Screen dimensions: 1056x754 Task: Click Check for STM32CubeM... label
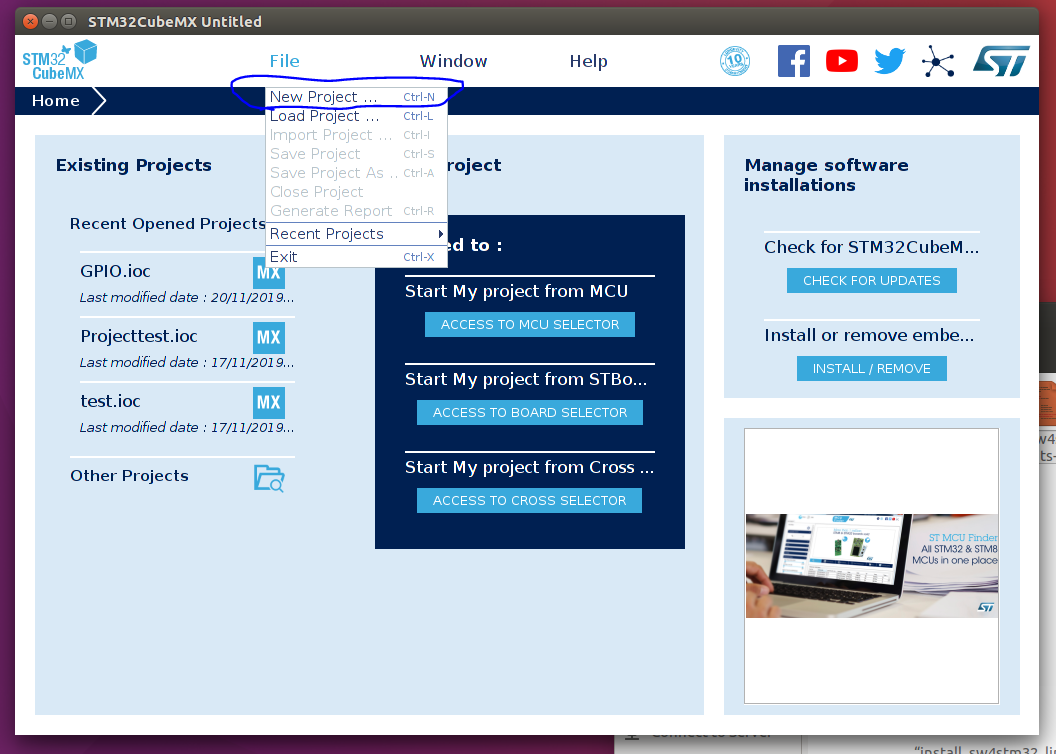pos(871,247)
